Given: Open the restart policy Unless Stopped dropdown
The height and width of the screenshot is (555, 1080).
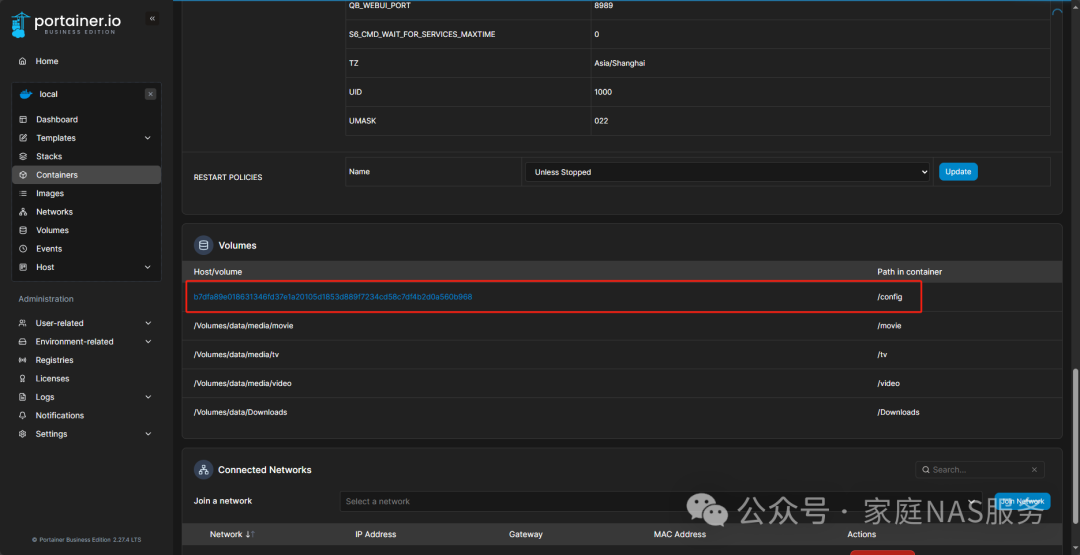Looking at the screenshot, I should (x=727, y=172).
